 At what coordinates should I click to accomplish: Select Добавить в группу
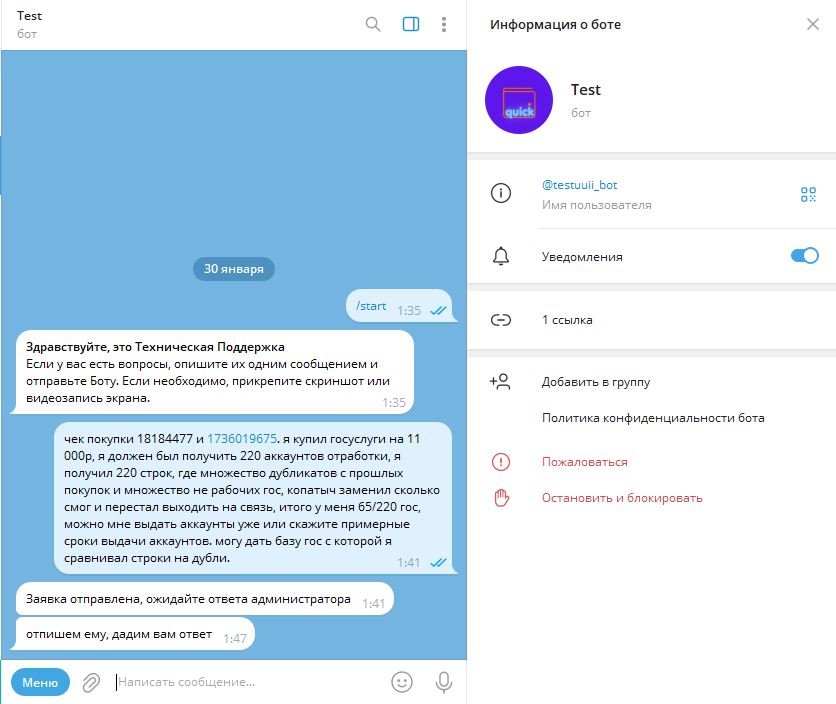pos(596,382)
